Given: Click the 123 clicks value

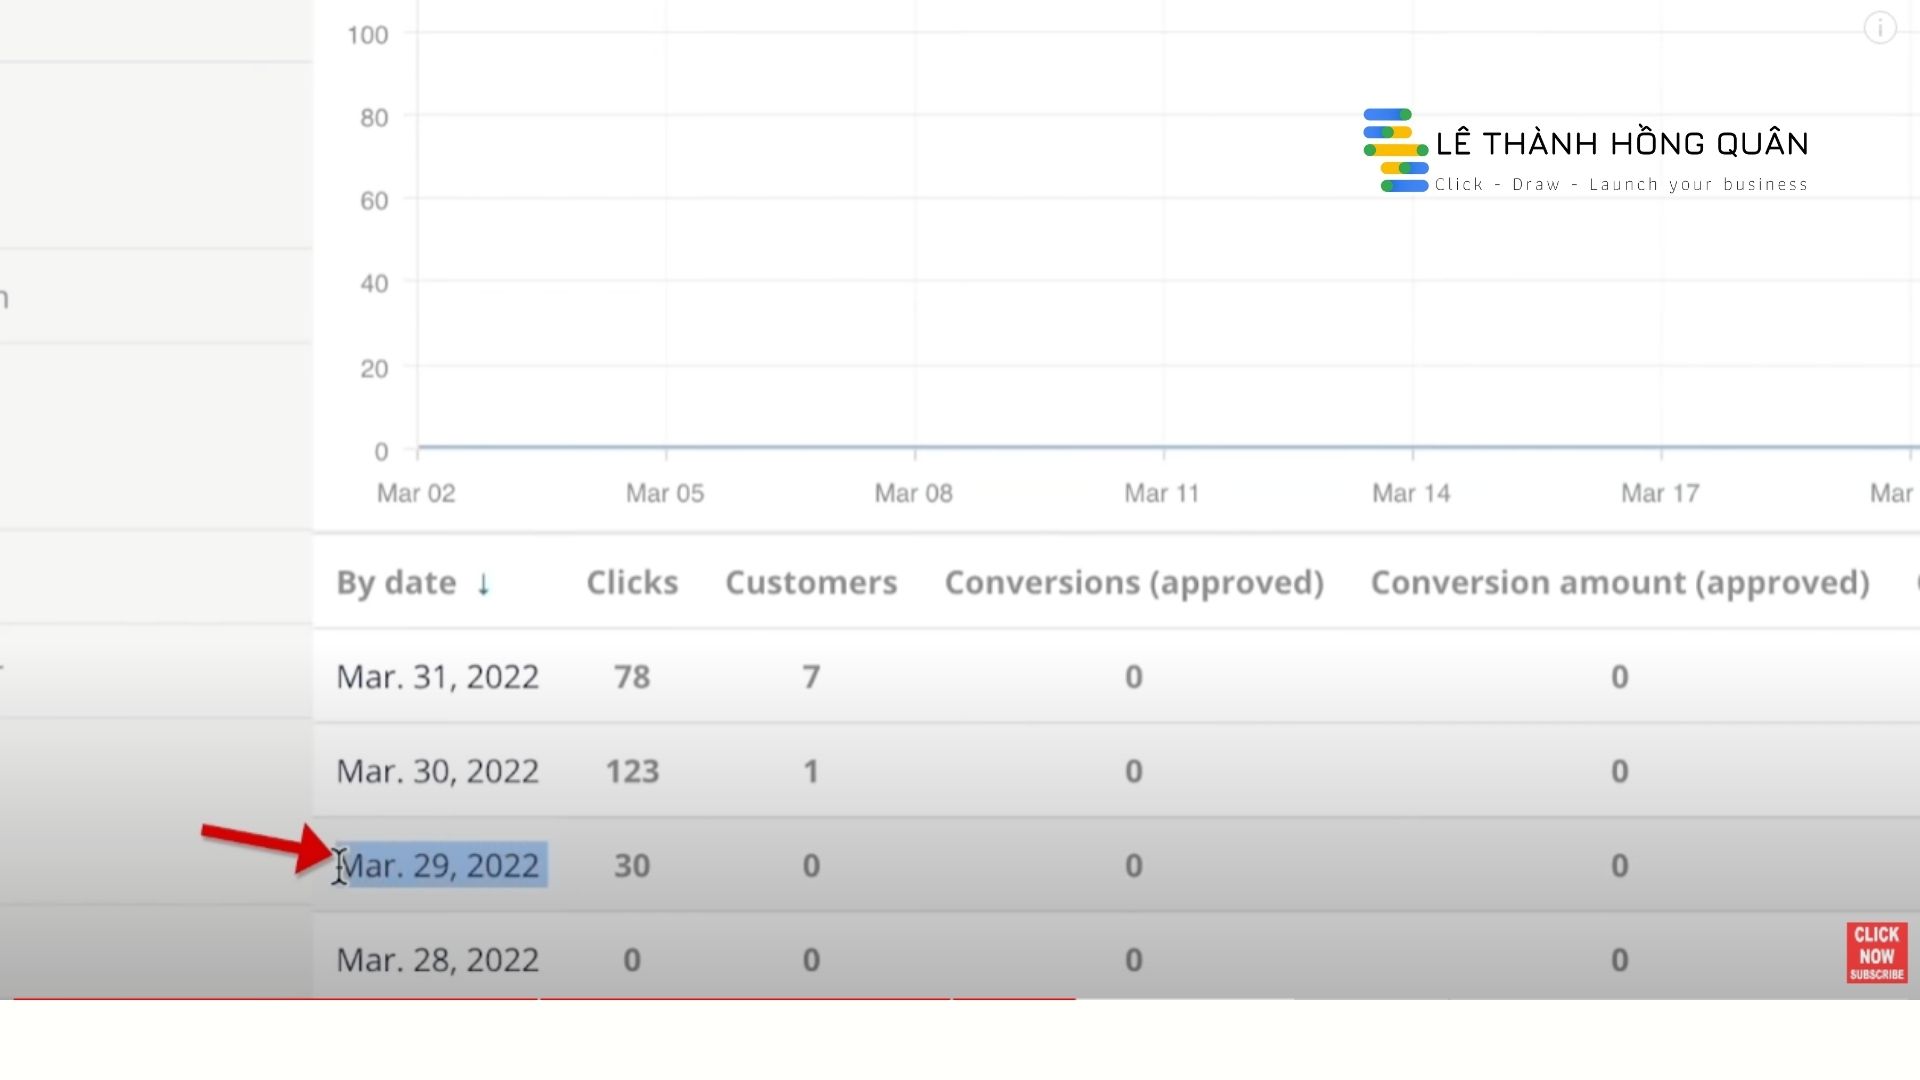Looking at the screenshot, I should (632, 771).
